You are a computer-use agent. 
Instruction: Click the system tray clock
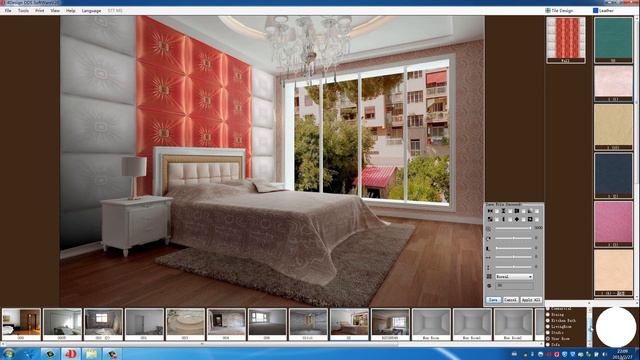click(x=623, y=354)
